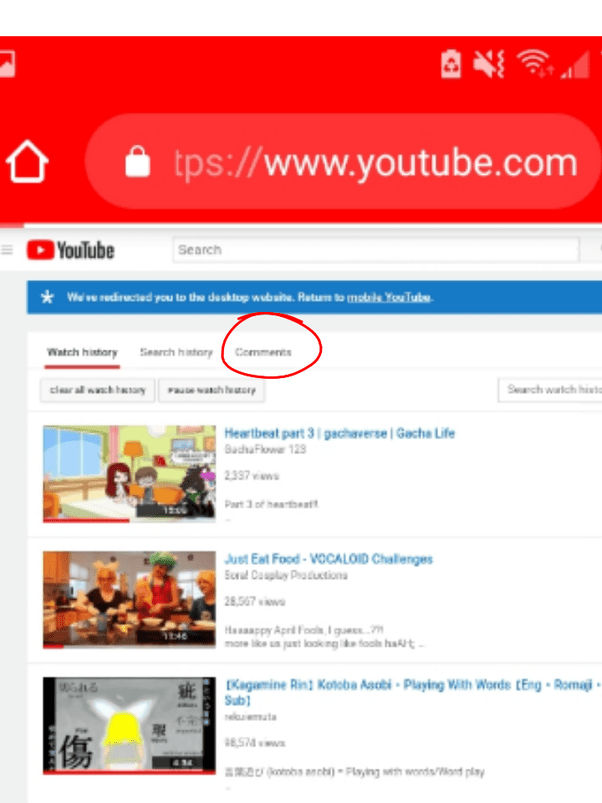Tap the cellular signal strength icon
The height and width of the screenshot is (803, 602).
coord(575,65)
